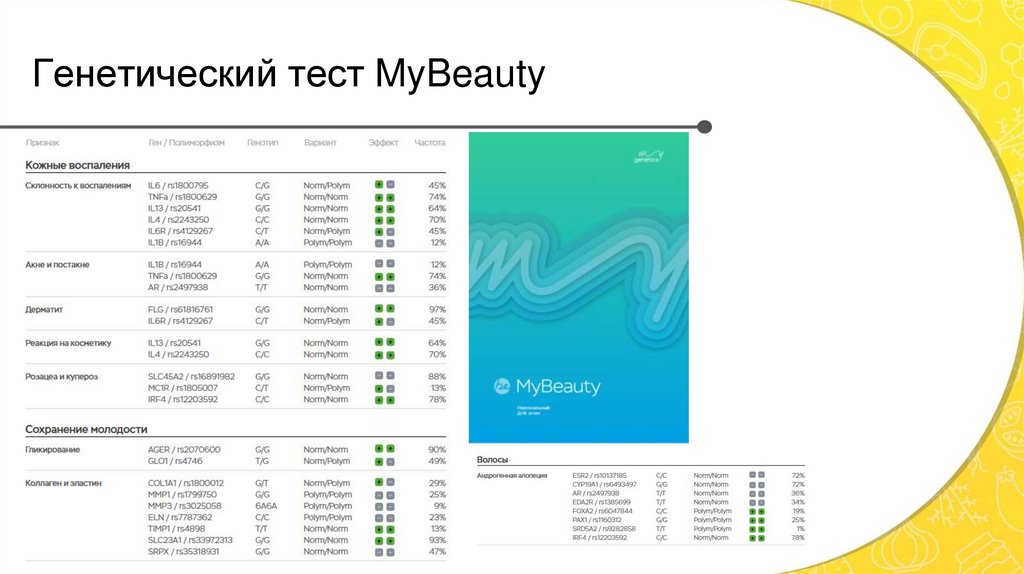Open the MyBeauty brochure cover image
Viewport: 1024px width, 574px height.
coord(579,287)
